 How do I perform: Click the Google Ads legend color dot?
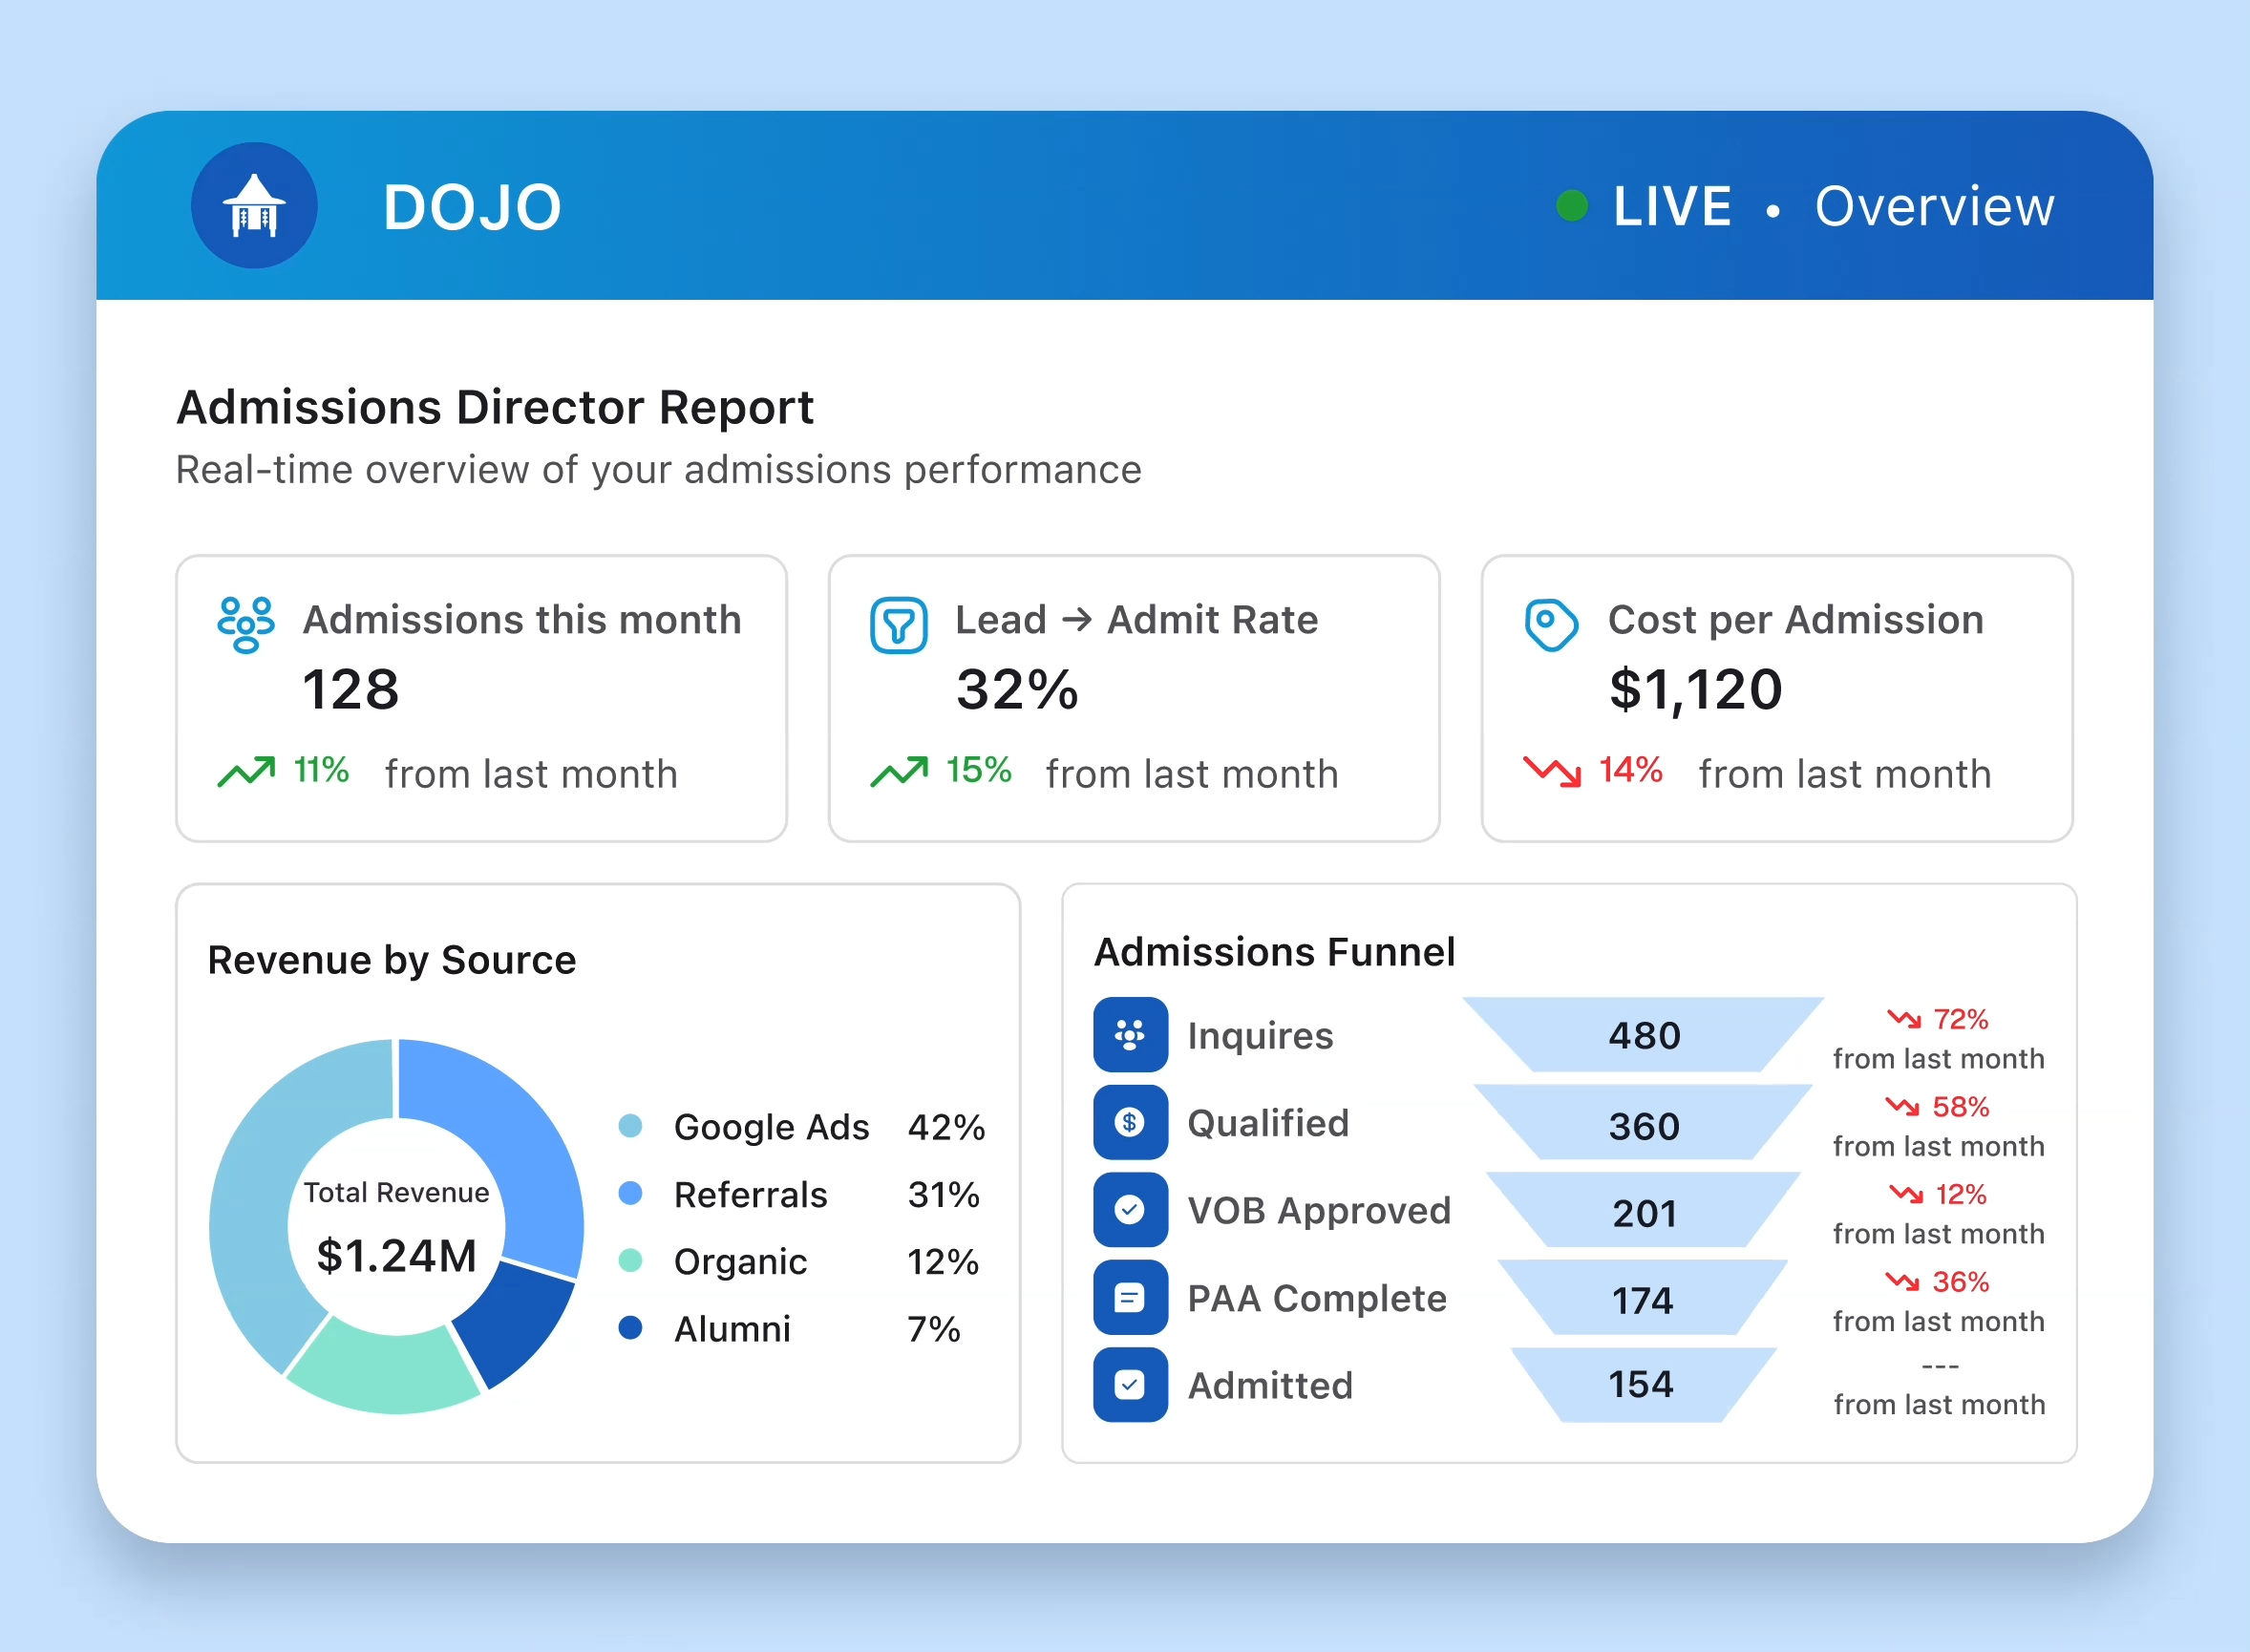(630, 1126)
